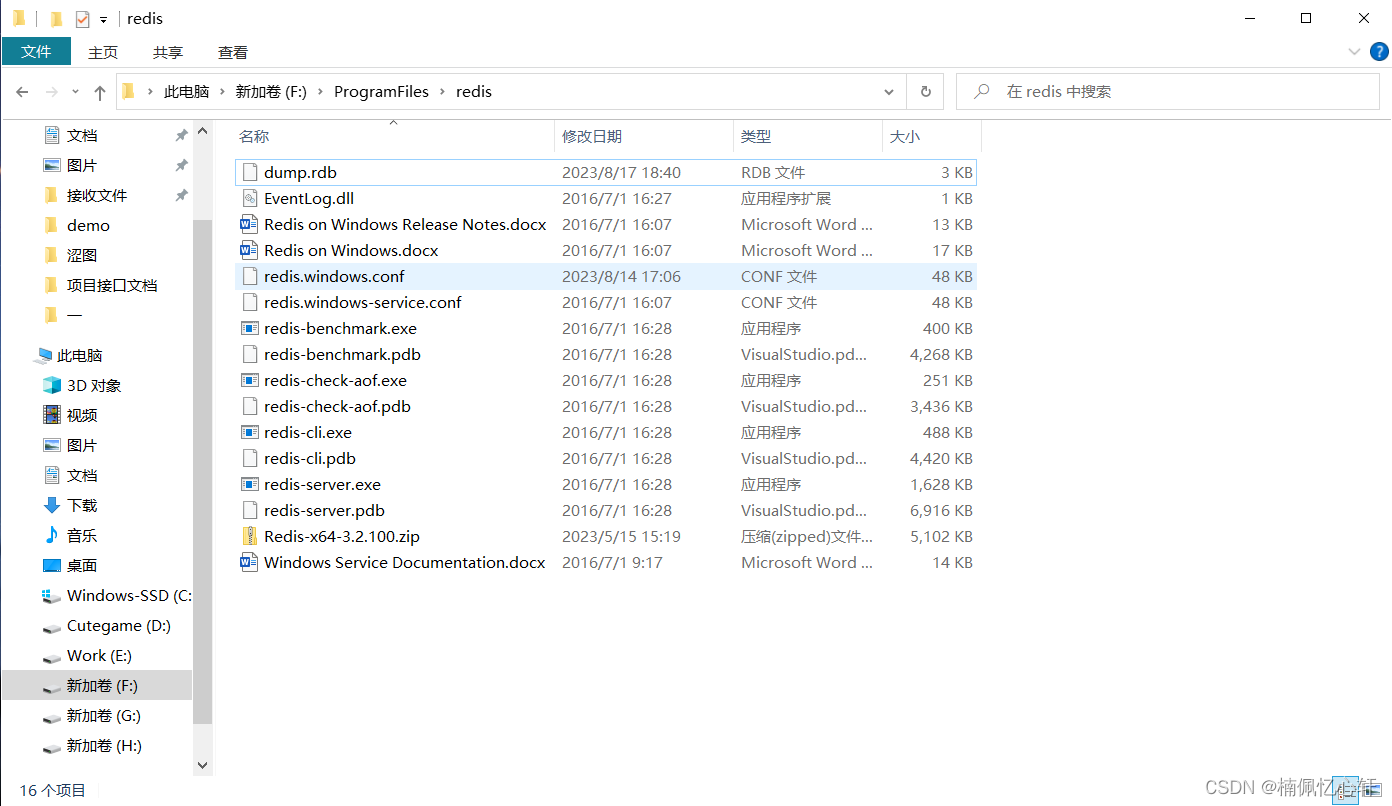Open recent locations dropdown arrow
This screenshot has height=806, width=1392.
coord(76,92)
